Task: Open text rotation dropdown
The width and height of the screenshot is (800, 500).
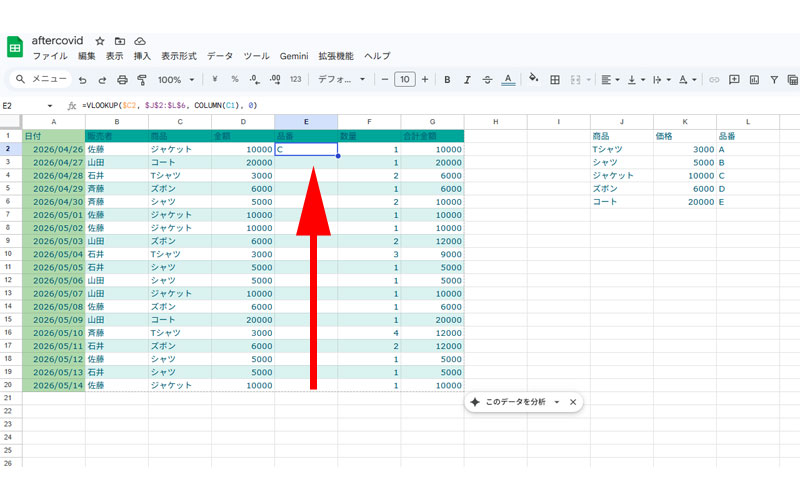Action: (x=687, y=80)
